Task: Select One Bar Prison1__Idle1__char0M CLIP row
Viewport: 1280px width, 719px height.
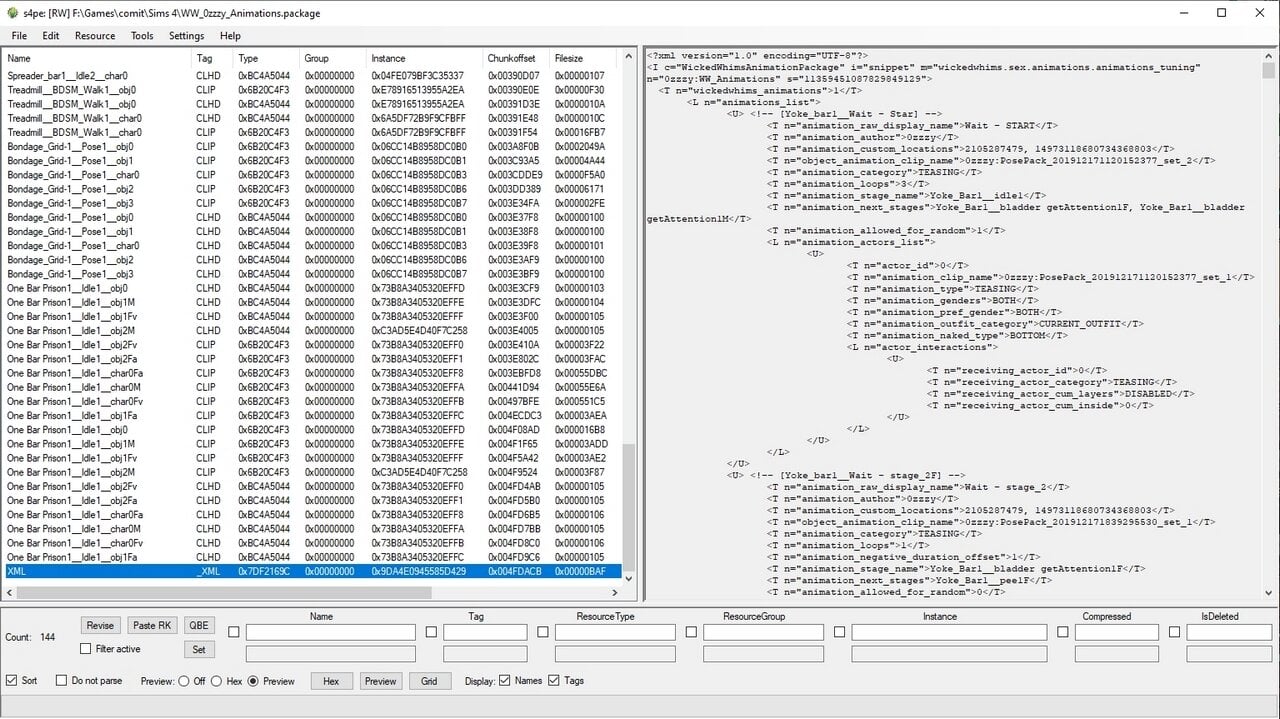Action: click(311, 387)
